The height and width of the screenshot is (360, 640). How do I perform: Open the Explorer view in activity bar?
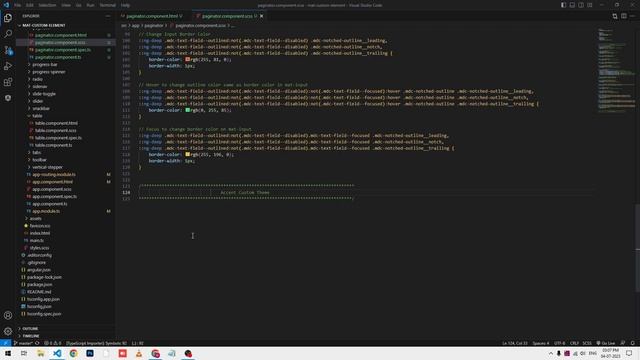(x=8, y=18)
